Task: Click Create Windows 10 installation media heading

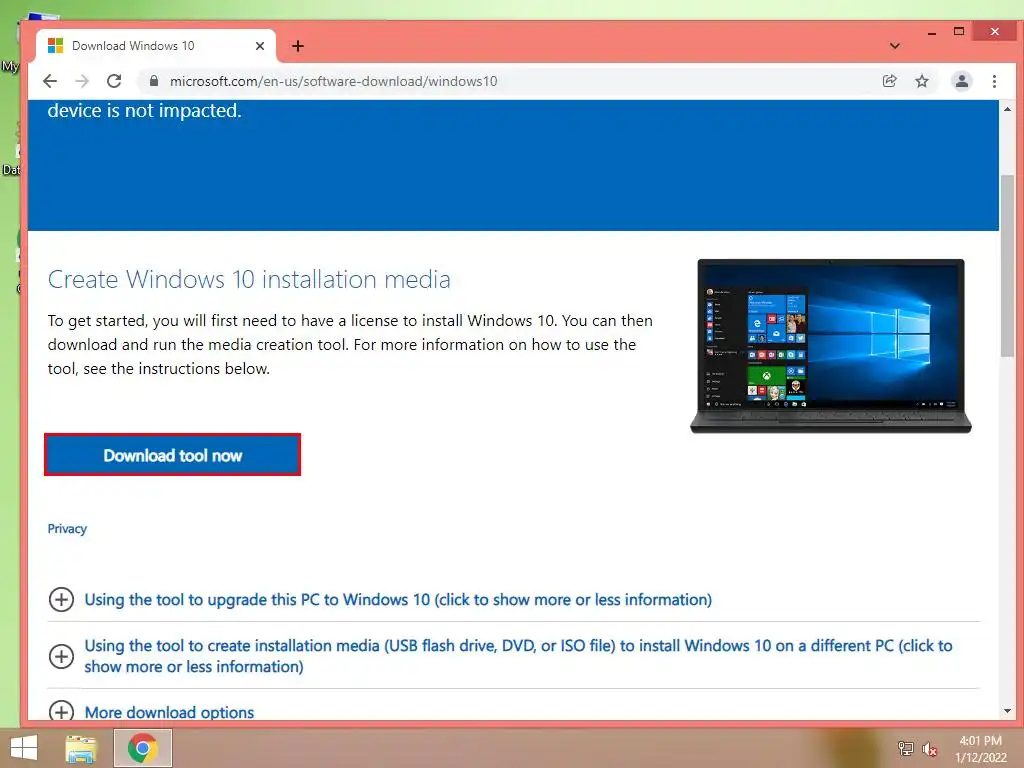Action: click(249, 280)
